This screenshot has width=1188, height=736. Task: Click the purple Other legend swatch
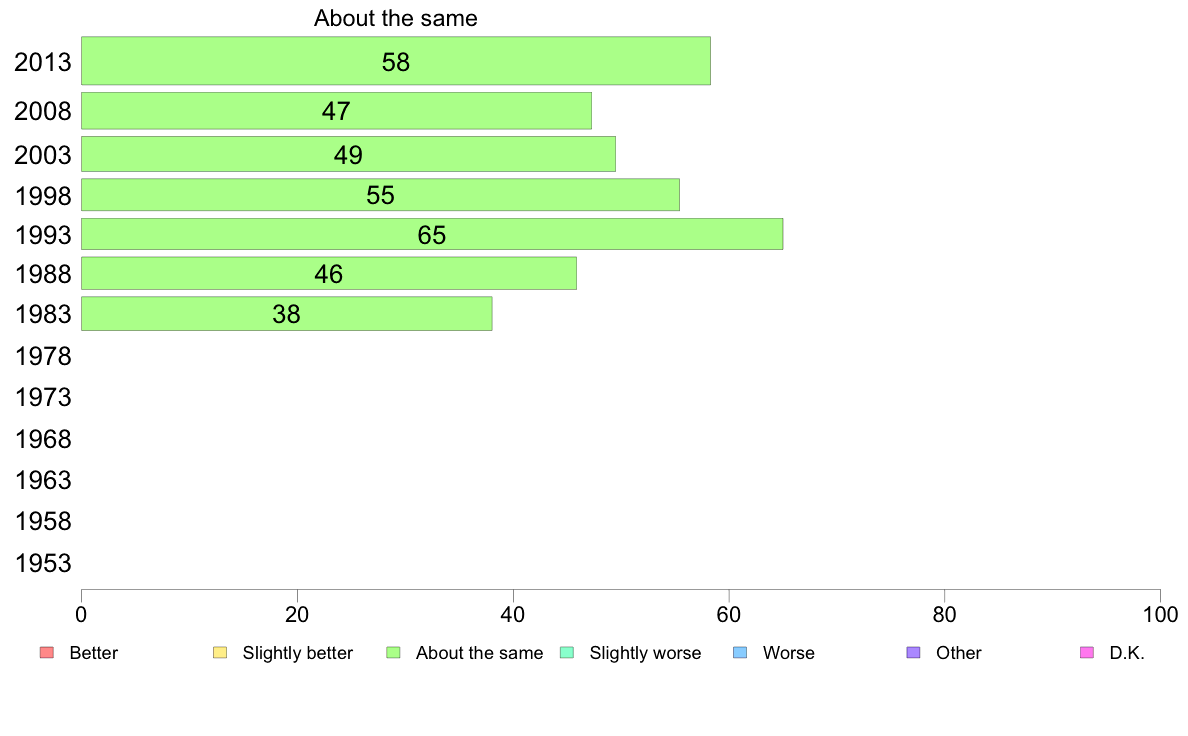pos(914,653)
